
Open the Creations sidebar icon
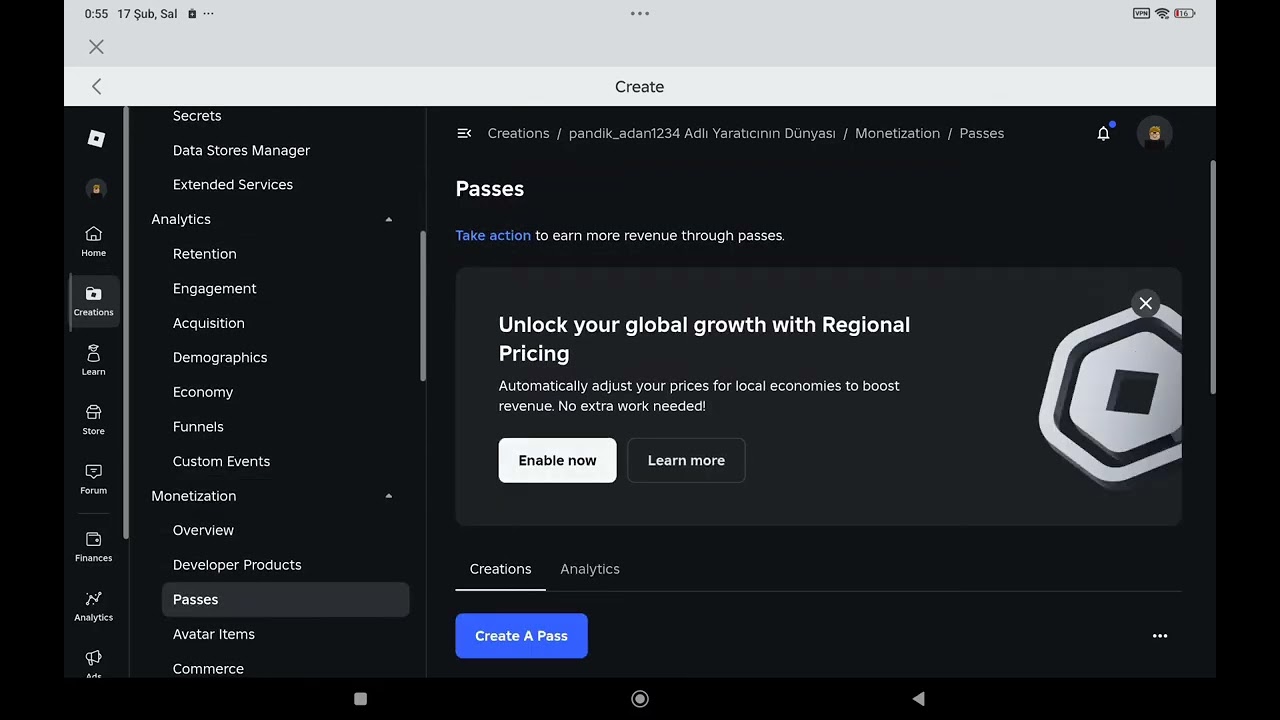point(94,300)
